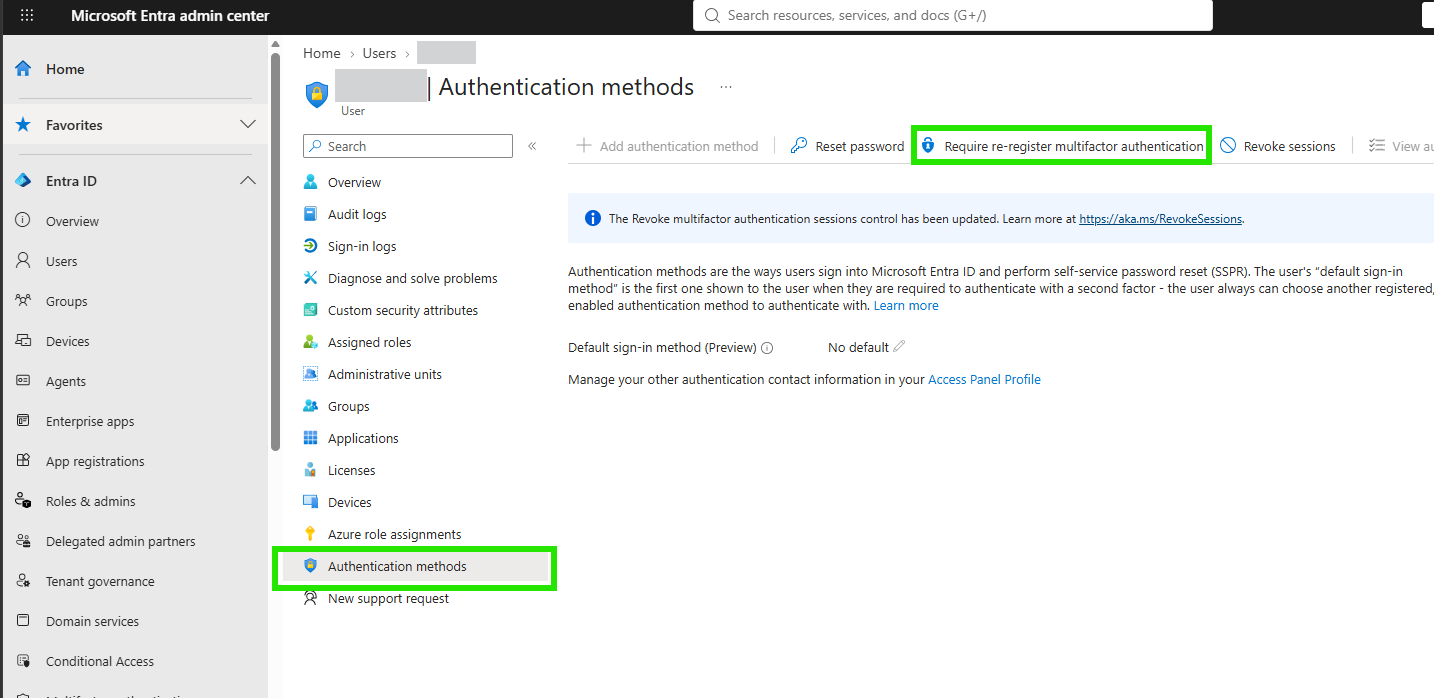This screenshot has height=698, width=1434.
Task: Collapse the Entra ID section chevron
Action: 248,181
